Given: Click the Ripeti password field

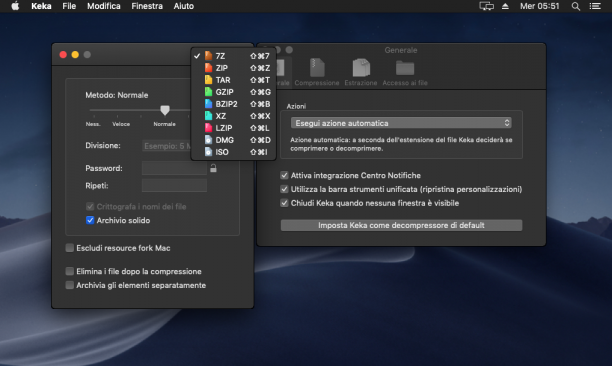Looking at the screenshot, I should [x=174, y=185].
